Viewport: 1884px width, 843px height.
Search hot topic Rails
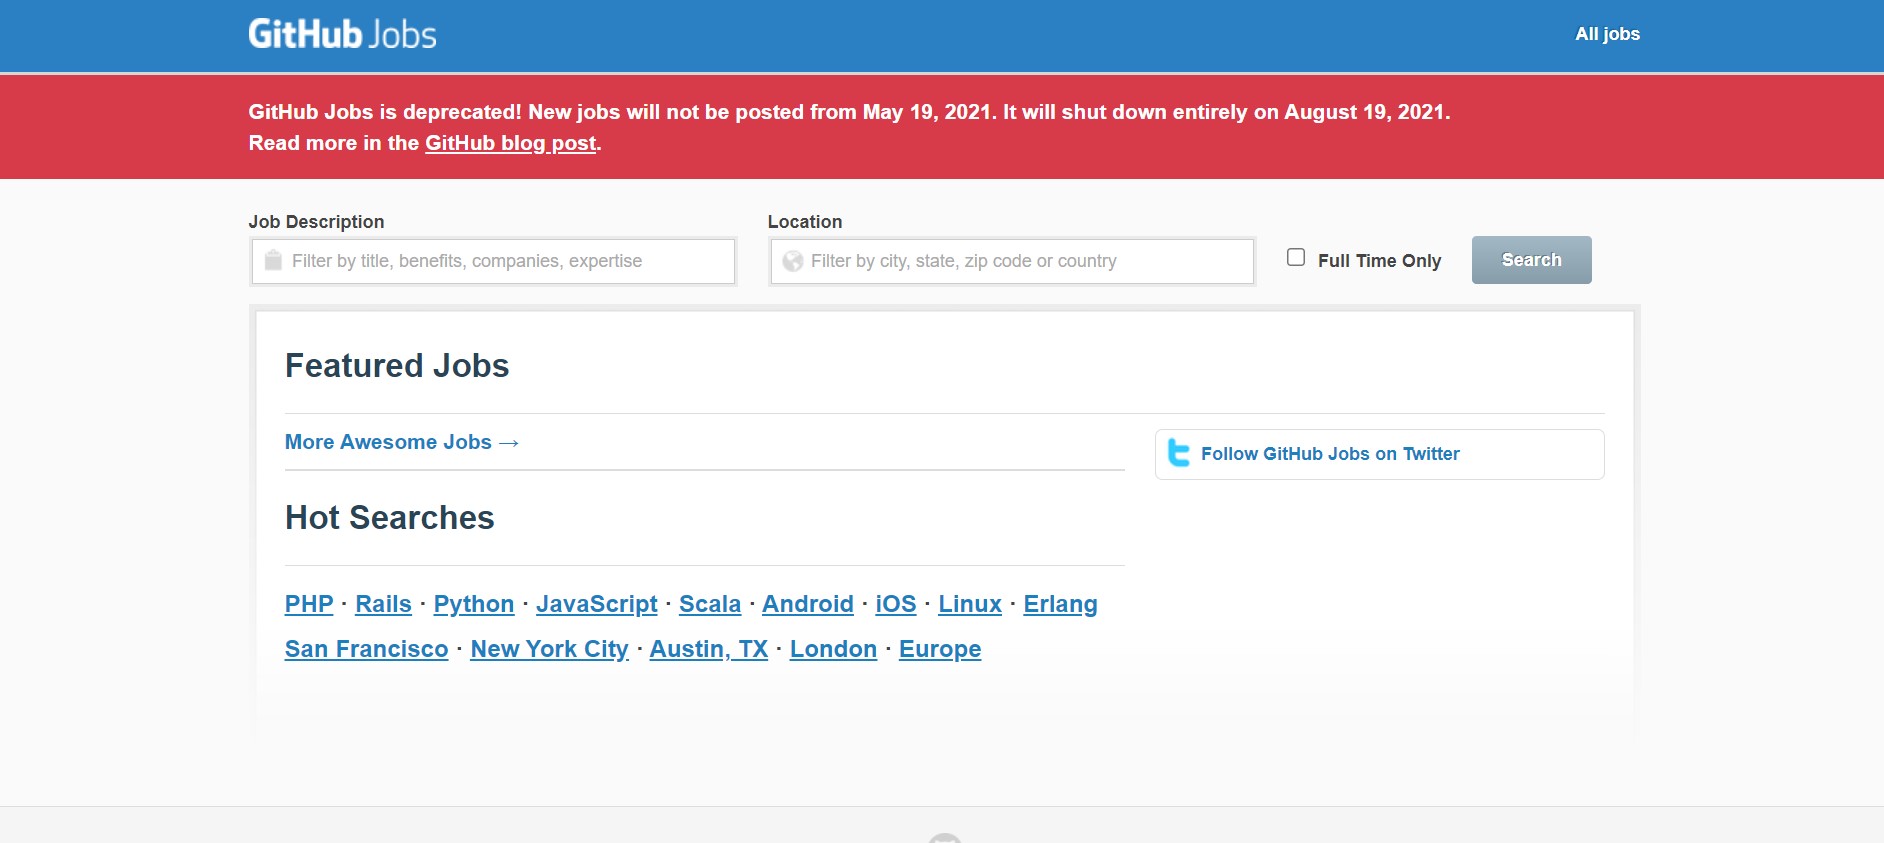pos(383,604)
